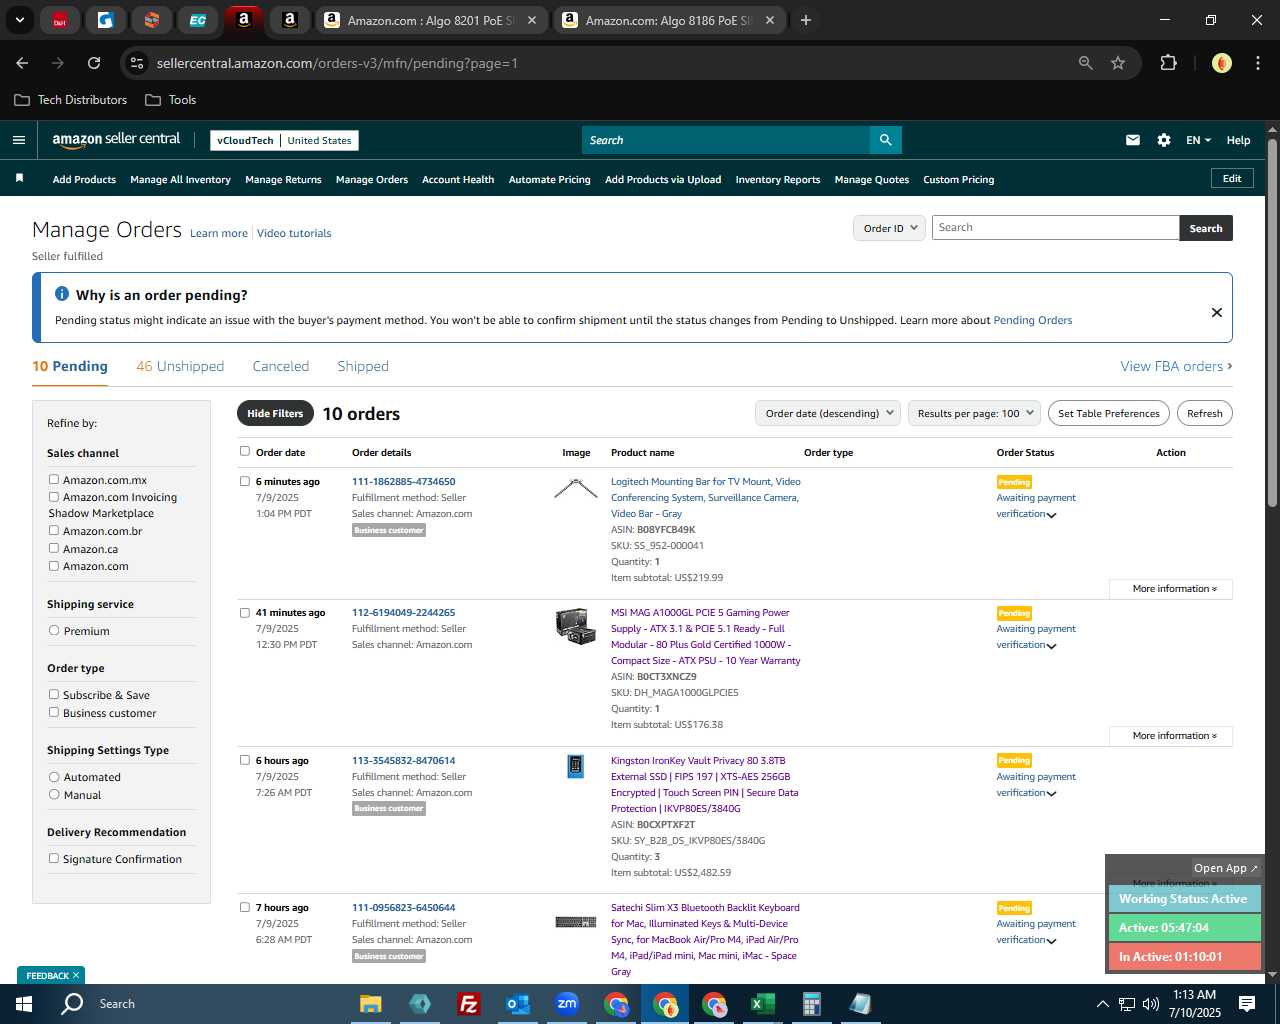Click the Hide Filters button

275,413
